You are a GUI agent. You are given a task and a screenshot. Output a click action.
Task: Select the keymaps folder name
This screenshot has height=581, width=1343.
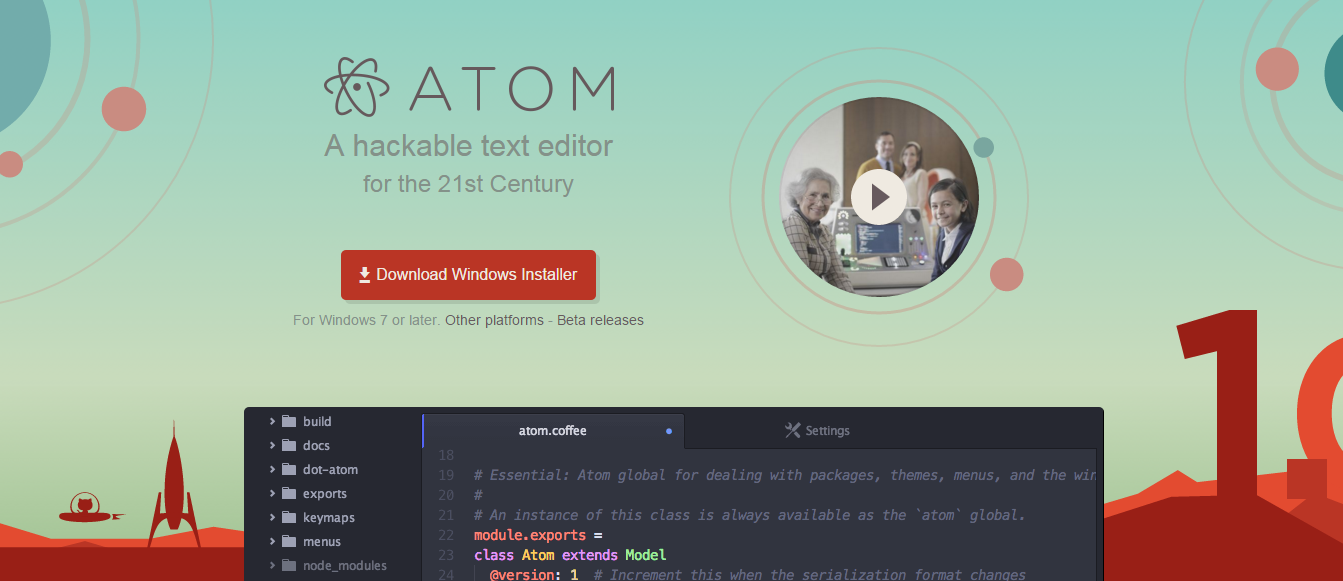(x=329, y=517)
